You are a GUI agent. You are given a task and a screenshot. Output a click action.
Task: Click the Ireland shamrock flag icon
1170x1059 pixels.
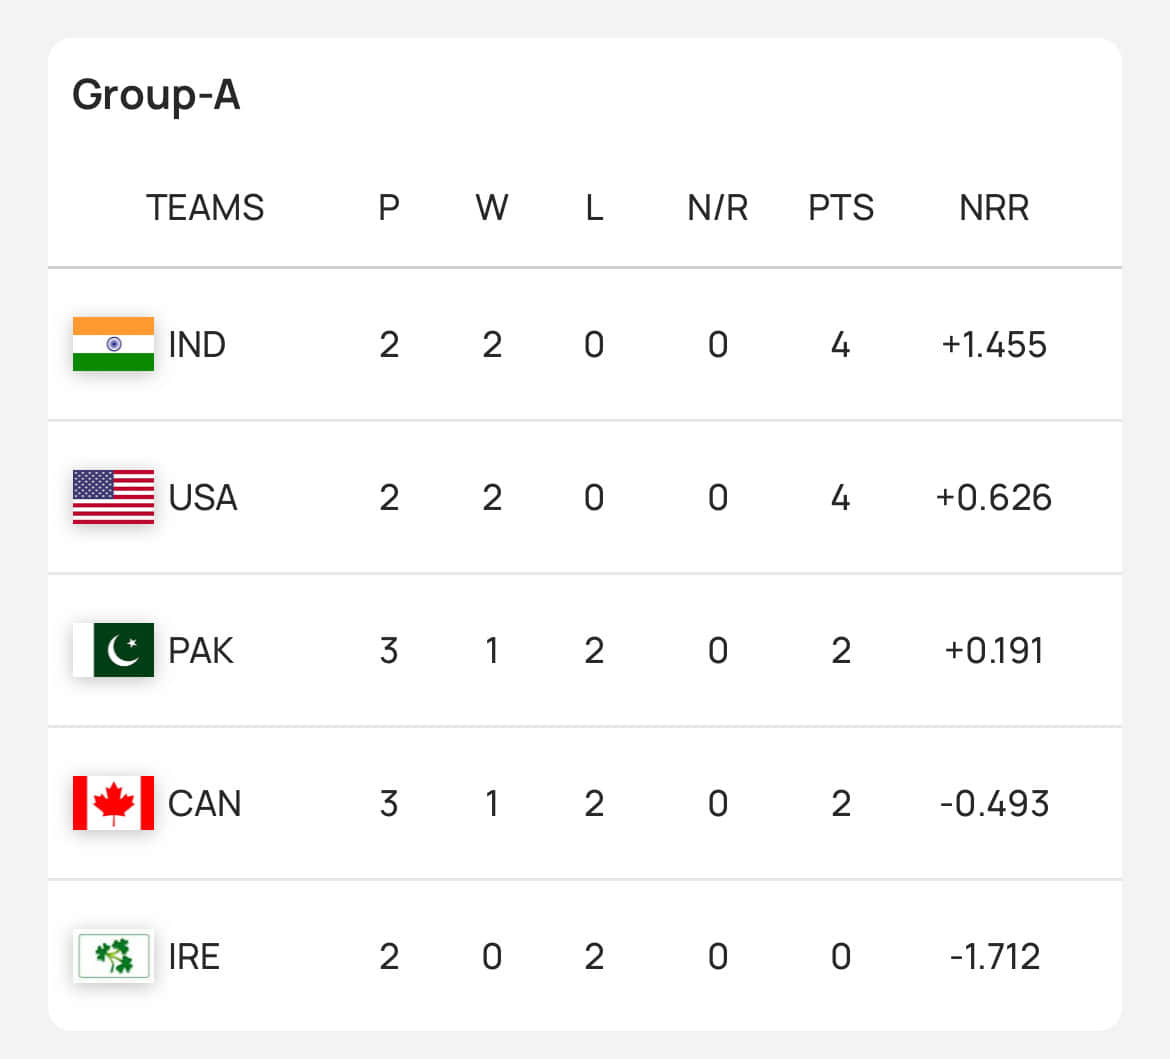113,956
